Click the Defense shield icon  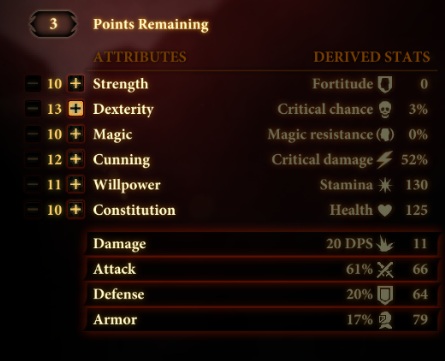coord(385,295)
